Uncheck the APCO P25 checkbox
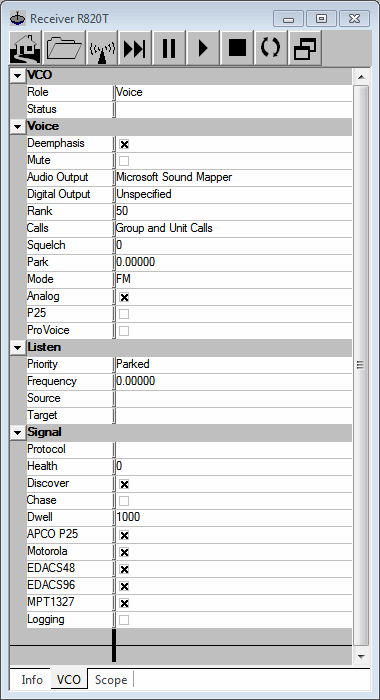The width and height of the screenshot is (380, 700). (x=124, y=535)
